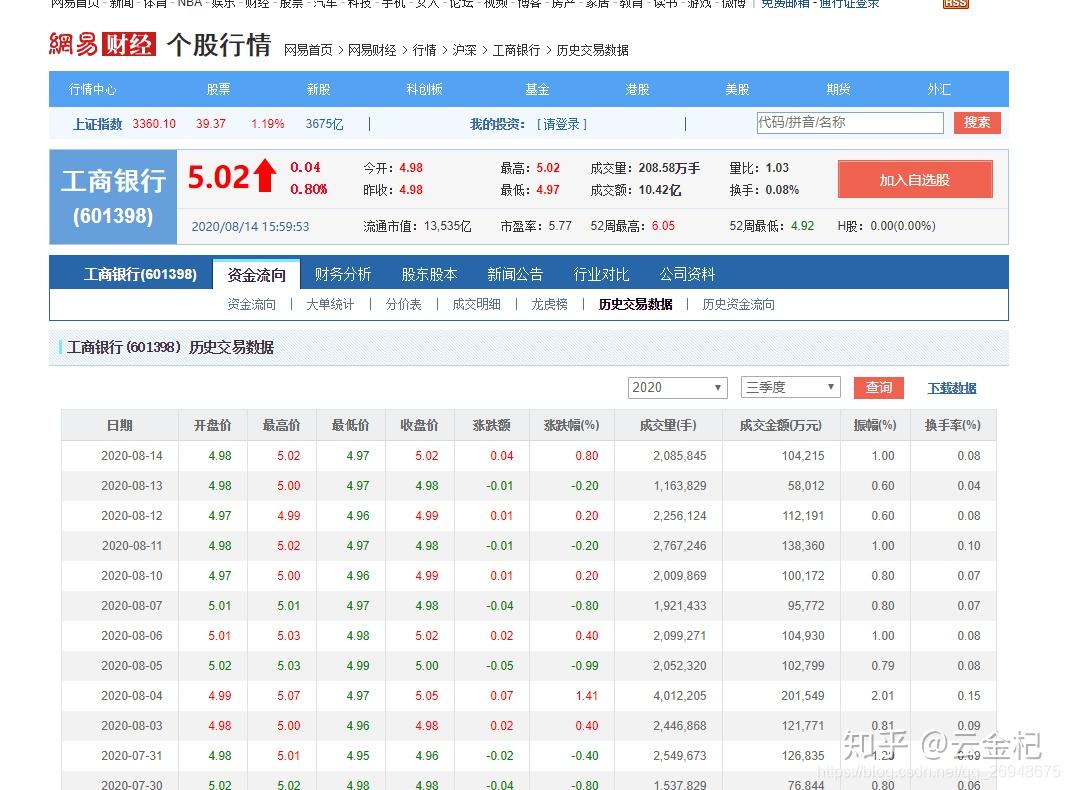Image resolution: width=1070 pixels, height=790 pixels.
Task: Open the 2020 year dropdown
Action: (x=677, y=387)
